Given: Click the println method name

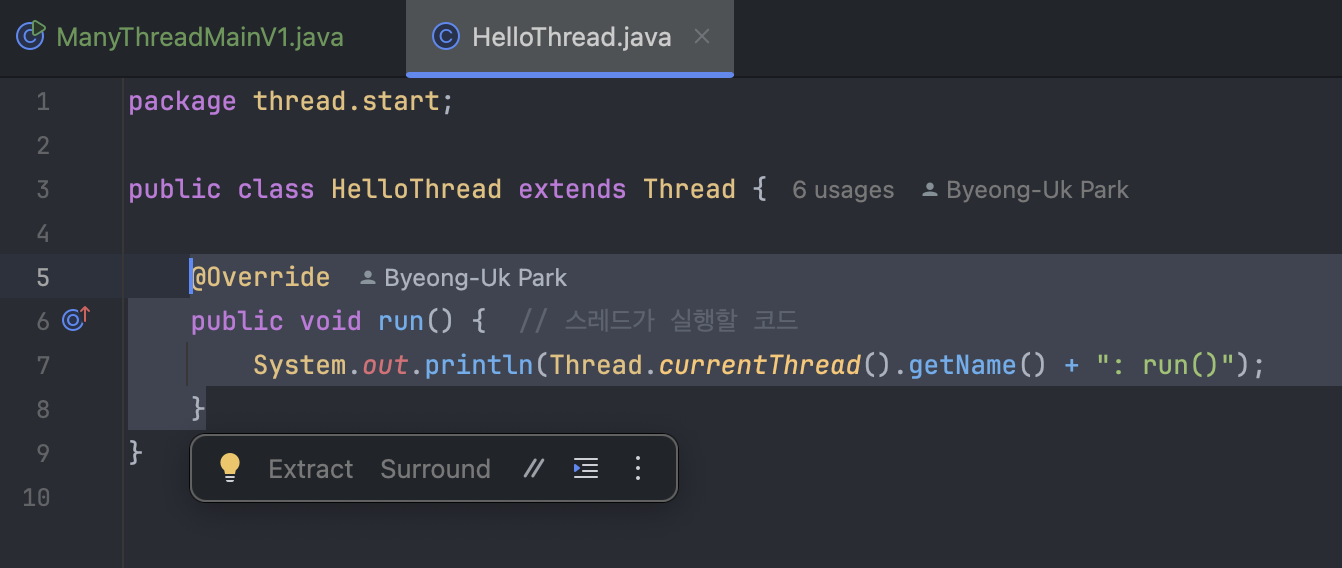Looking at the screenshot, I should tap(479, 365).
